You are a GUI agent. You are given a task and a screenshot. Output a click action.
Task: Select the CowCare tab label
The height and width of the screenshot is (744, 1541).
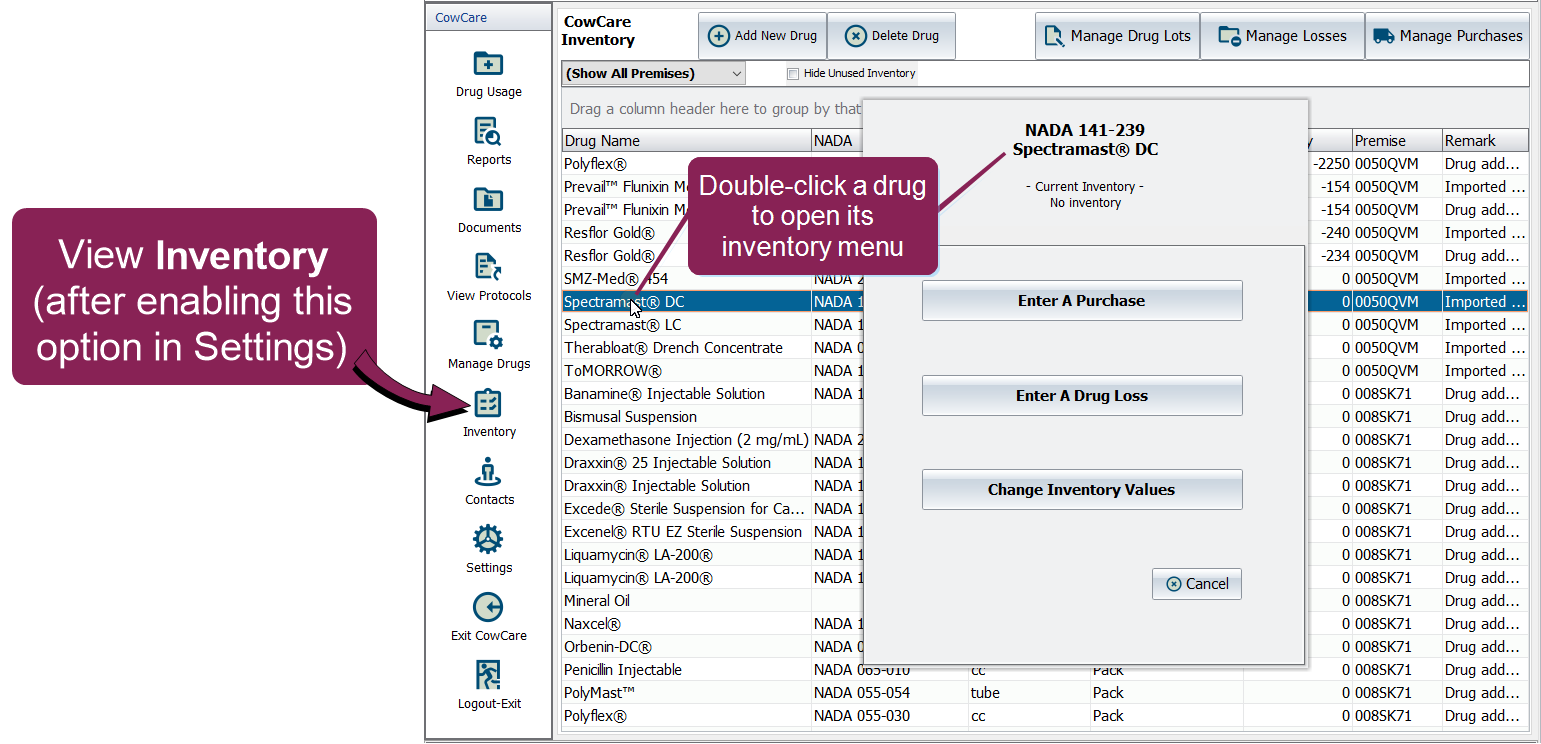[x=461, y=18]
